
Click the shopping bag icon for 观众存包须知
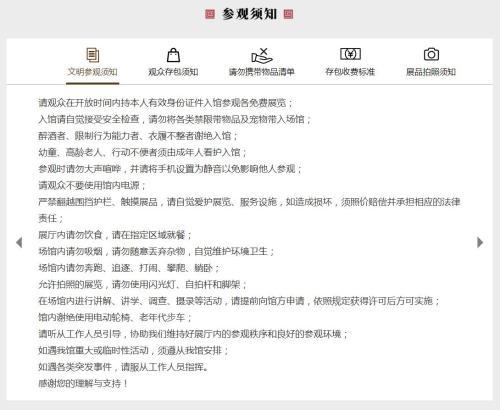[x=173, y=55]
